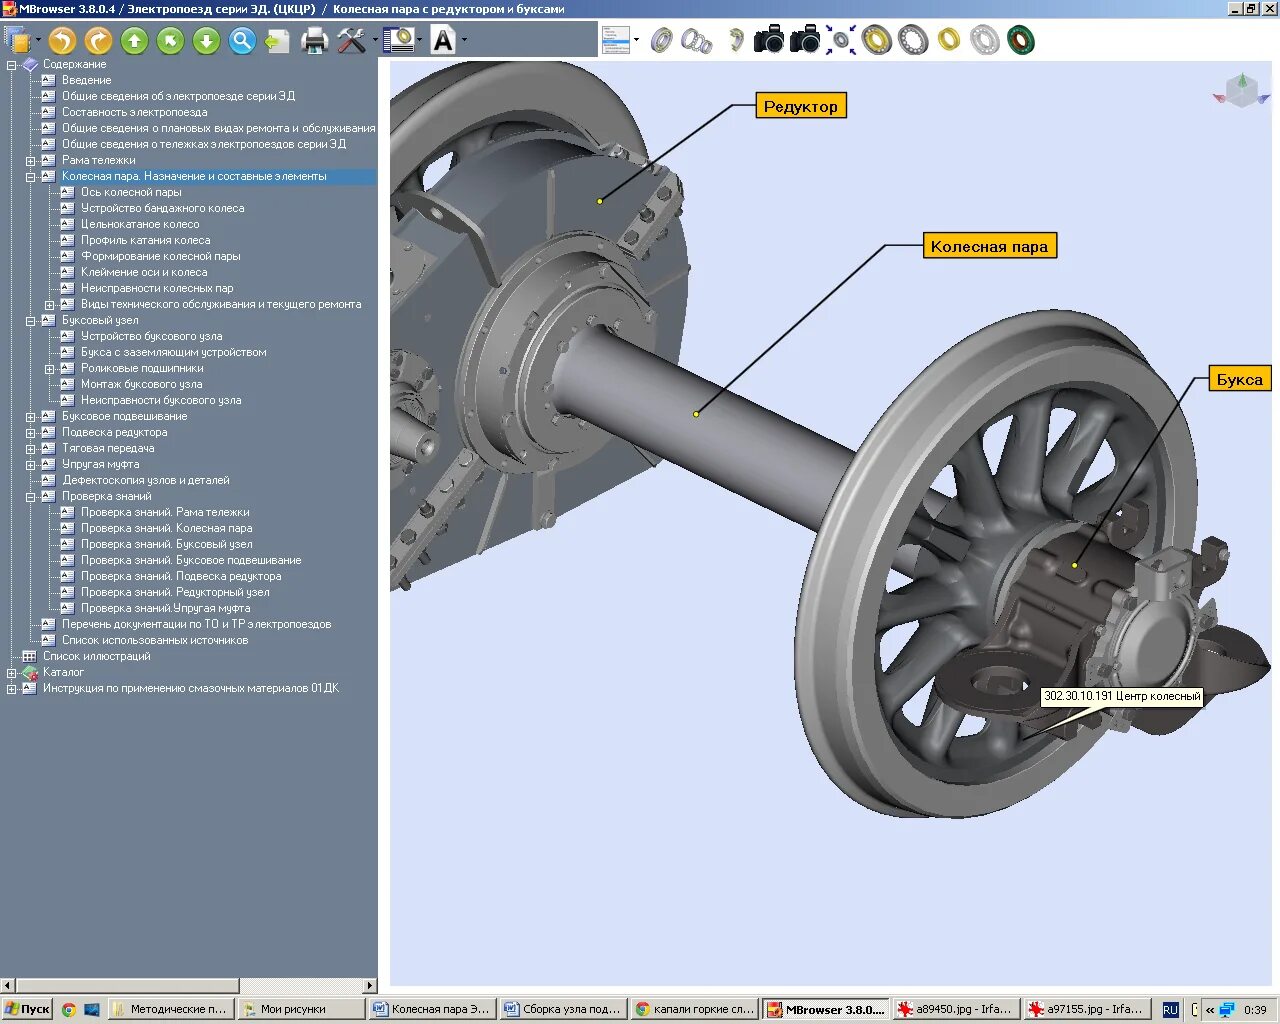Viewport: 1280px width, 1024px height.
Task: Click the green Down arrow navigation button
Action: click(206, 40)
